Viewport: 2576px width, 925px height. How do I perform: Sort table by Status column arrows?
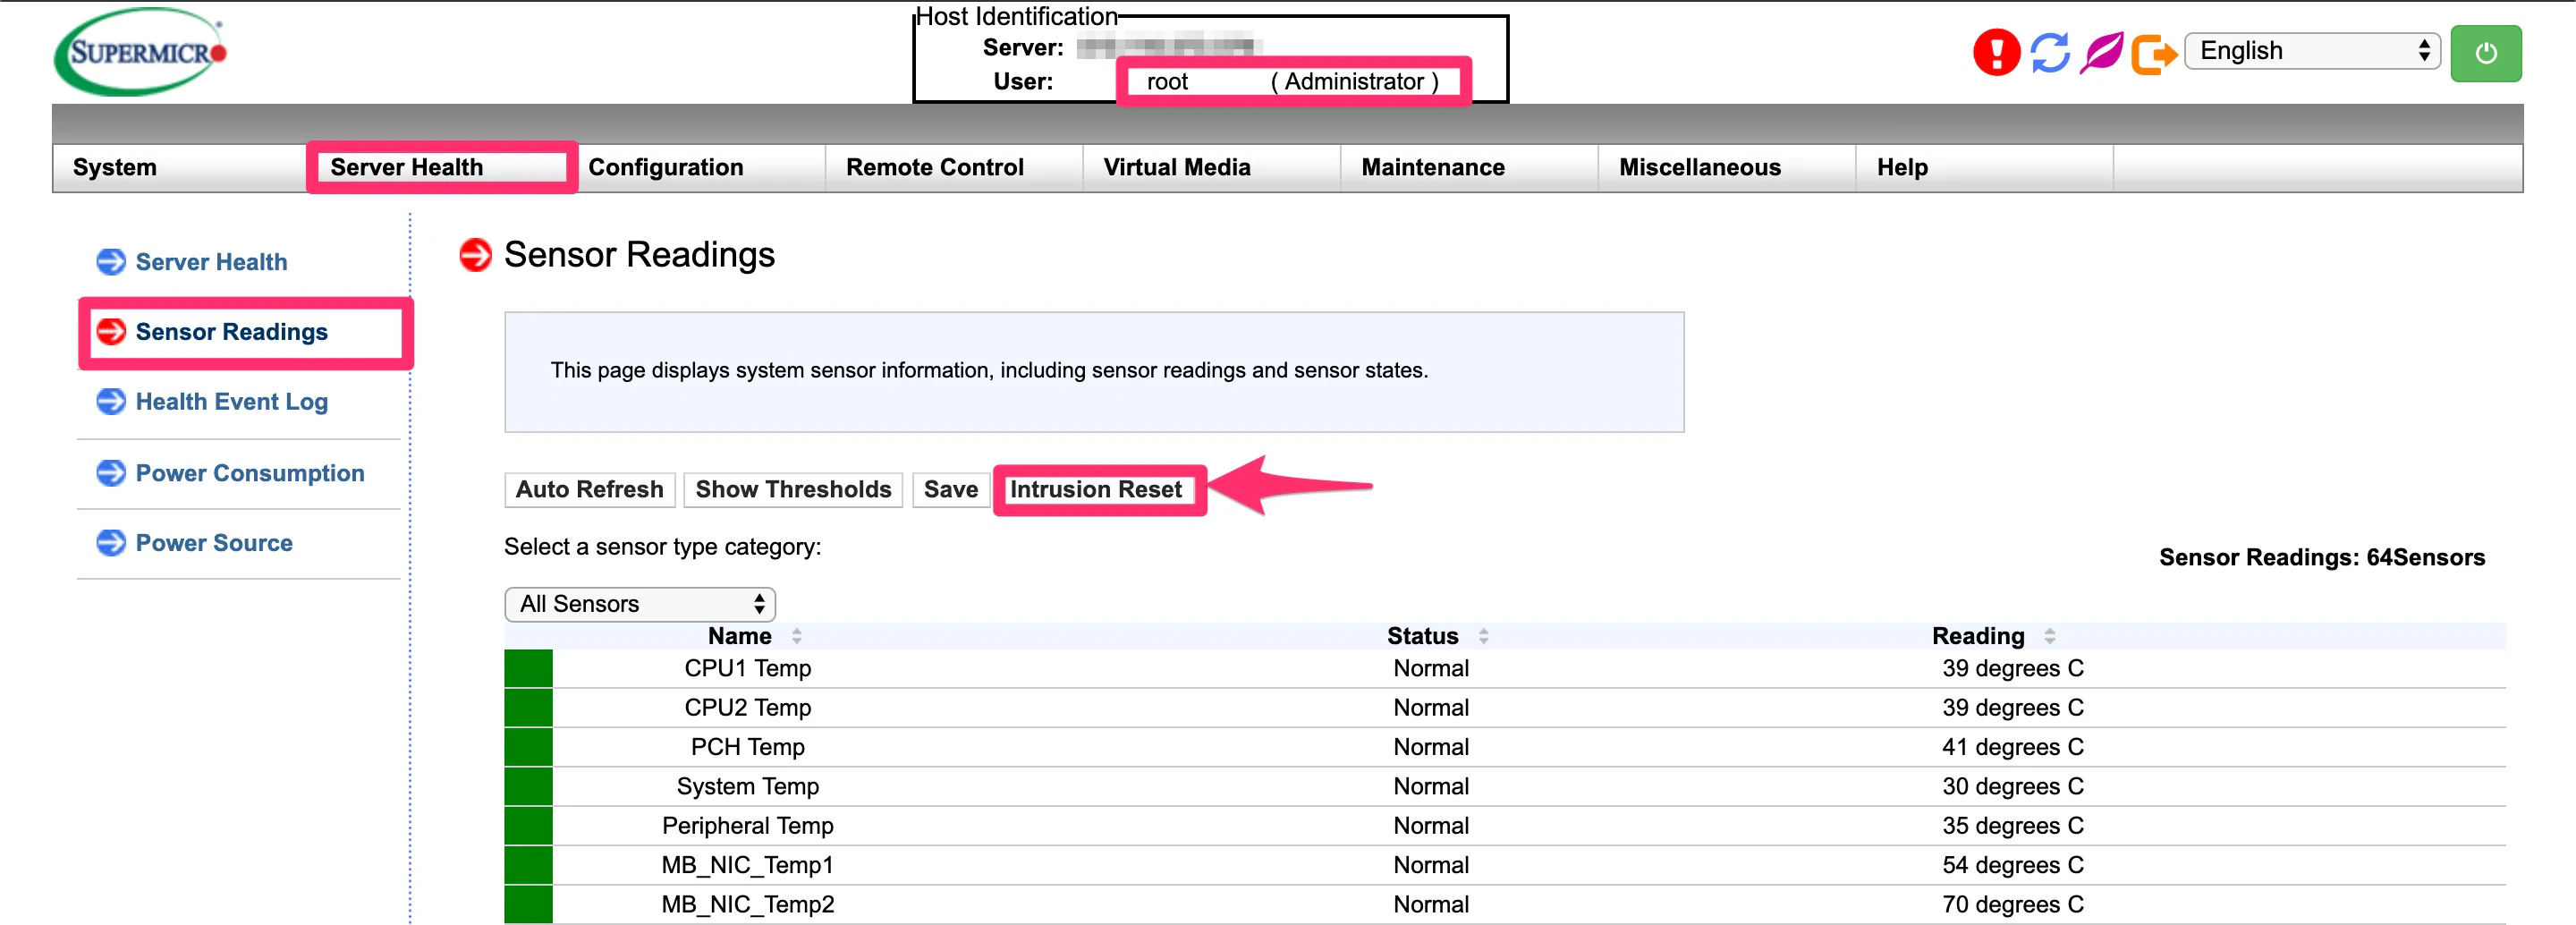click(1483, 636)
